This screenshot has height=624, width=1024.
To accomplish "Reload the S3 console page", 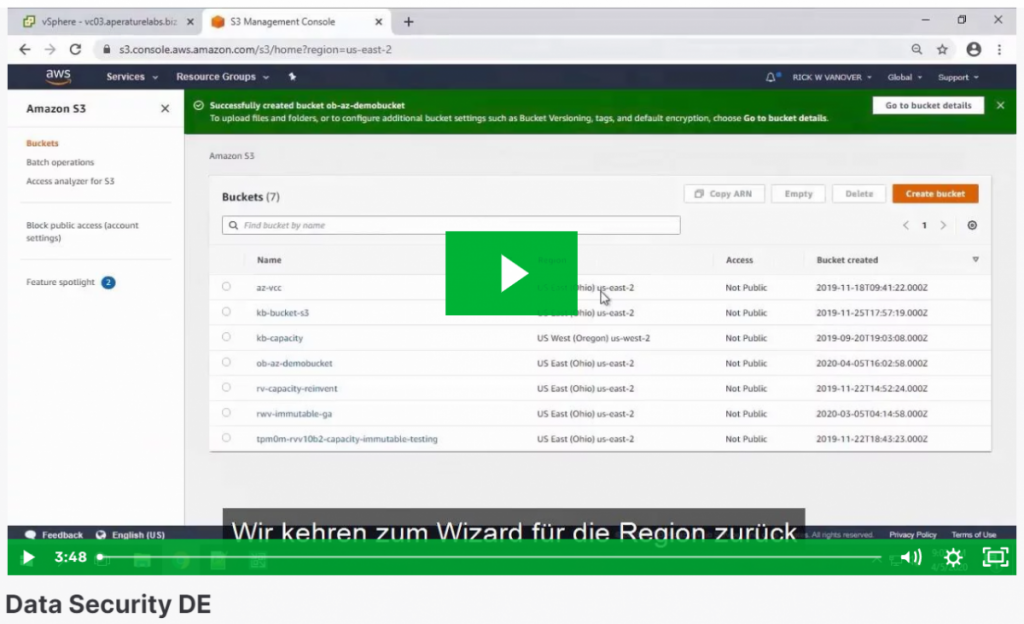I will (76, 49).
